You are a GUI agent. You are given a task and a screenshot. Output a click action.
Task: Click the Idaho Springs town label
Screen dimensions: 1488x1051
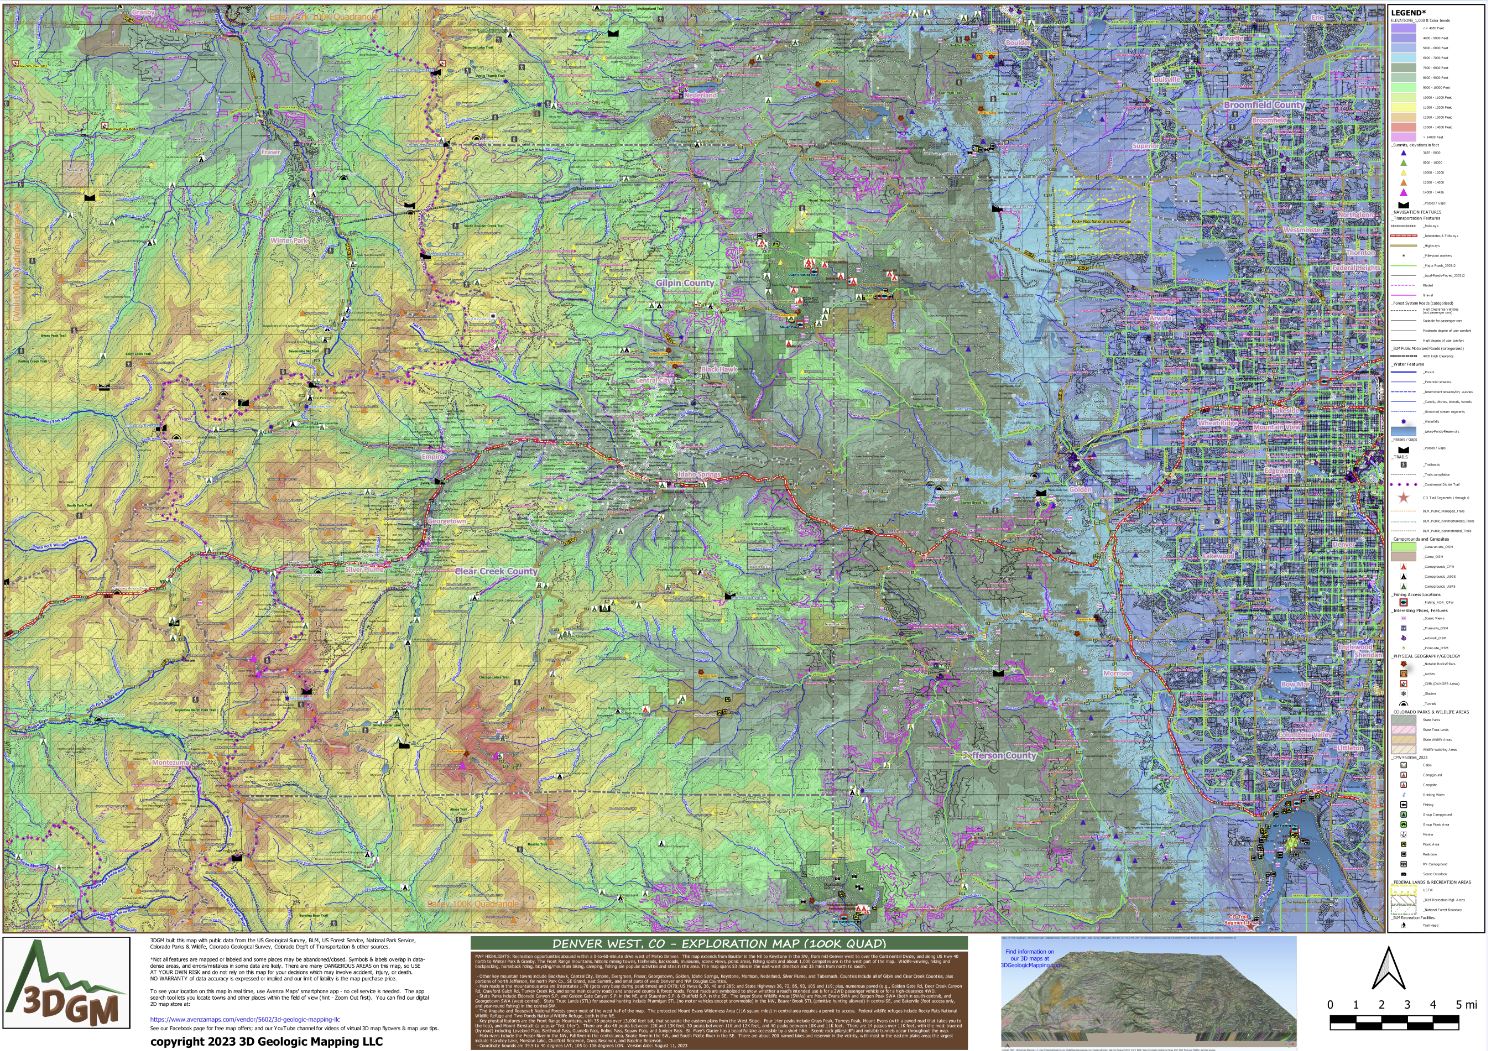[698, 472]
